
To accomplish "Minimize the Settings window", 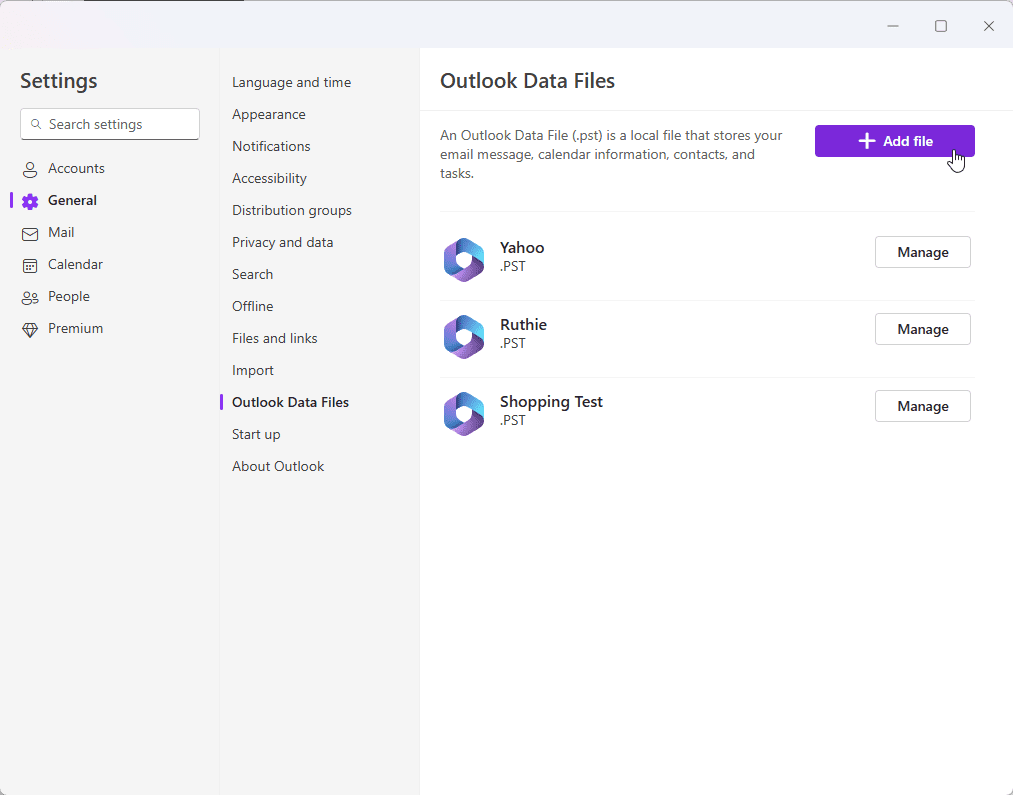I will pos(893,26).
